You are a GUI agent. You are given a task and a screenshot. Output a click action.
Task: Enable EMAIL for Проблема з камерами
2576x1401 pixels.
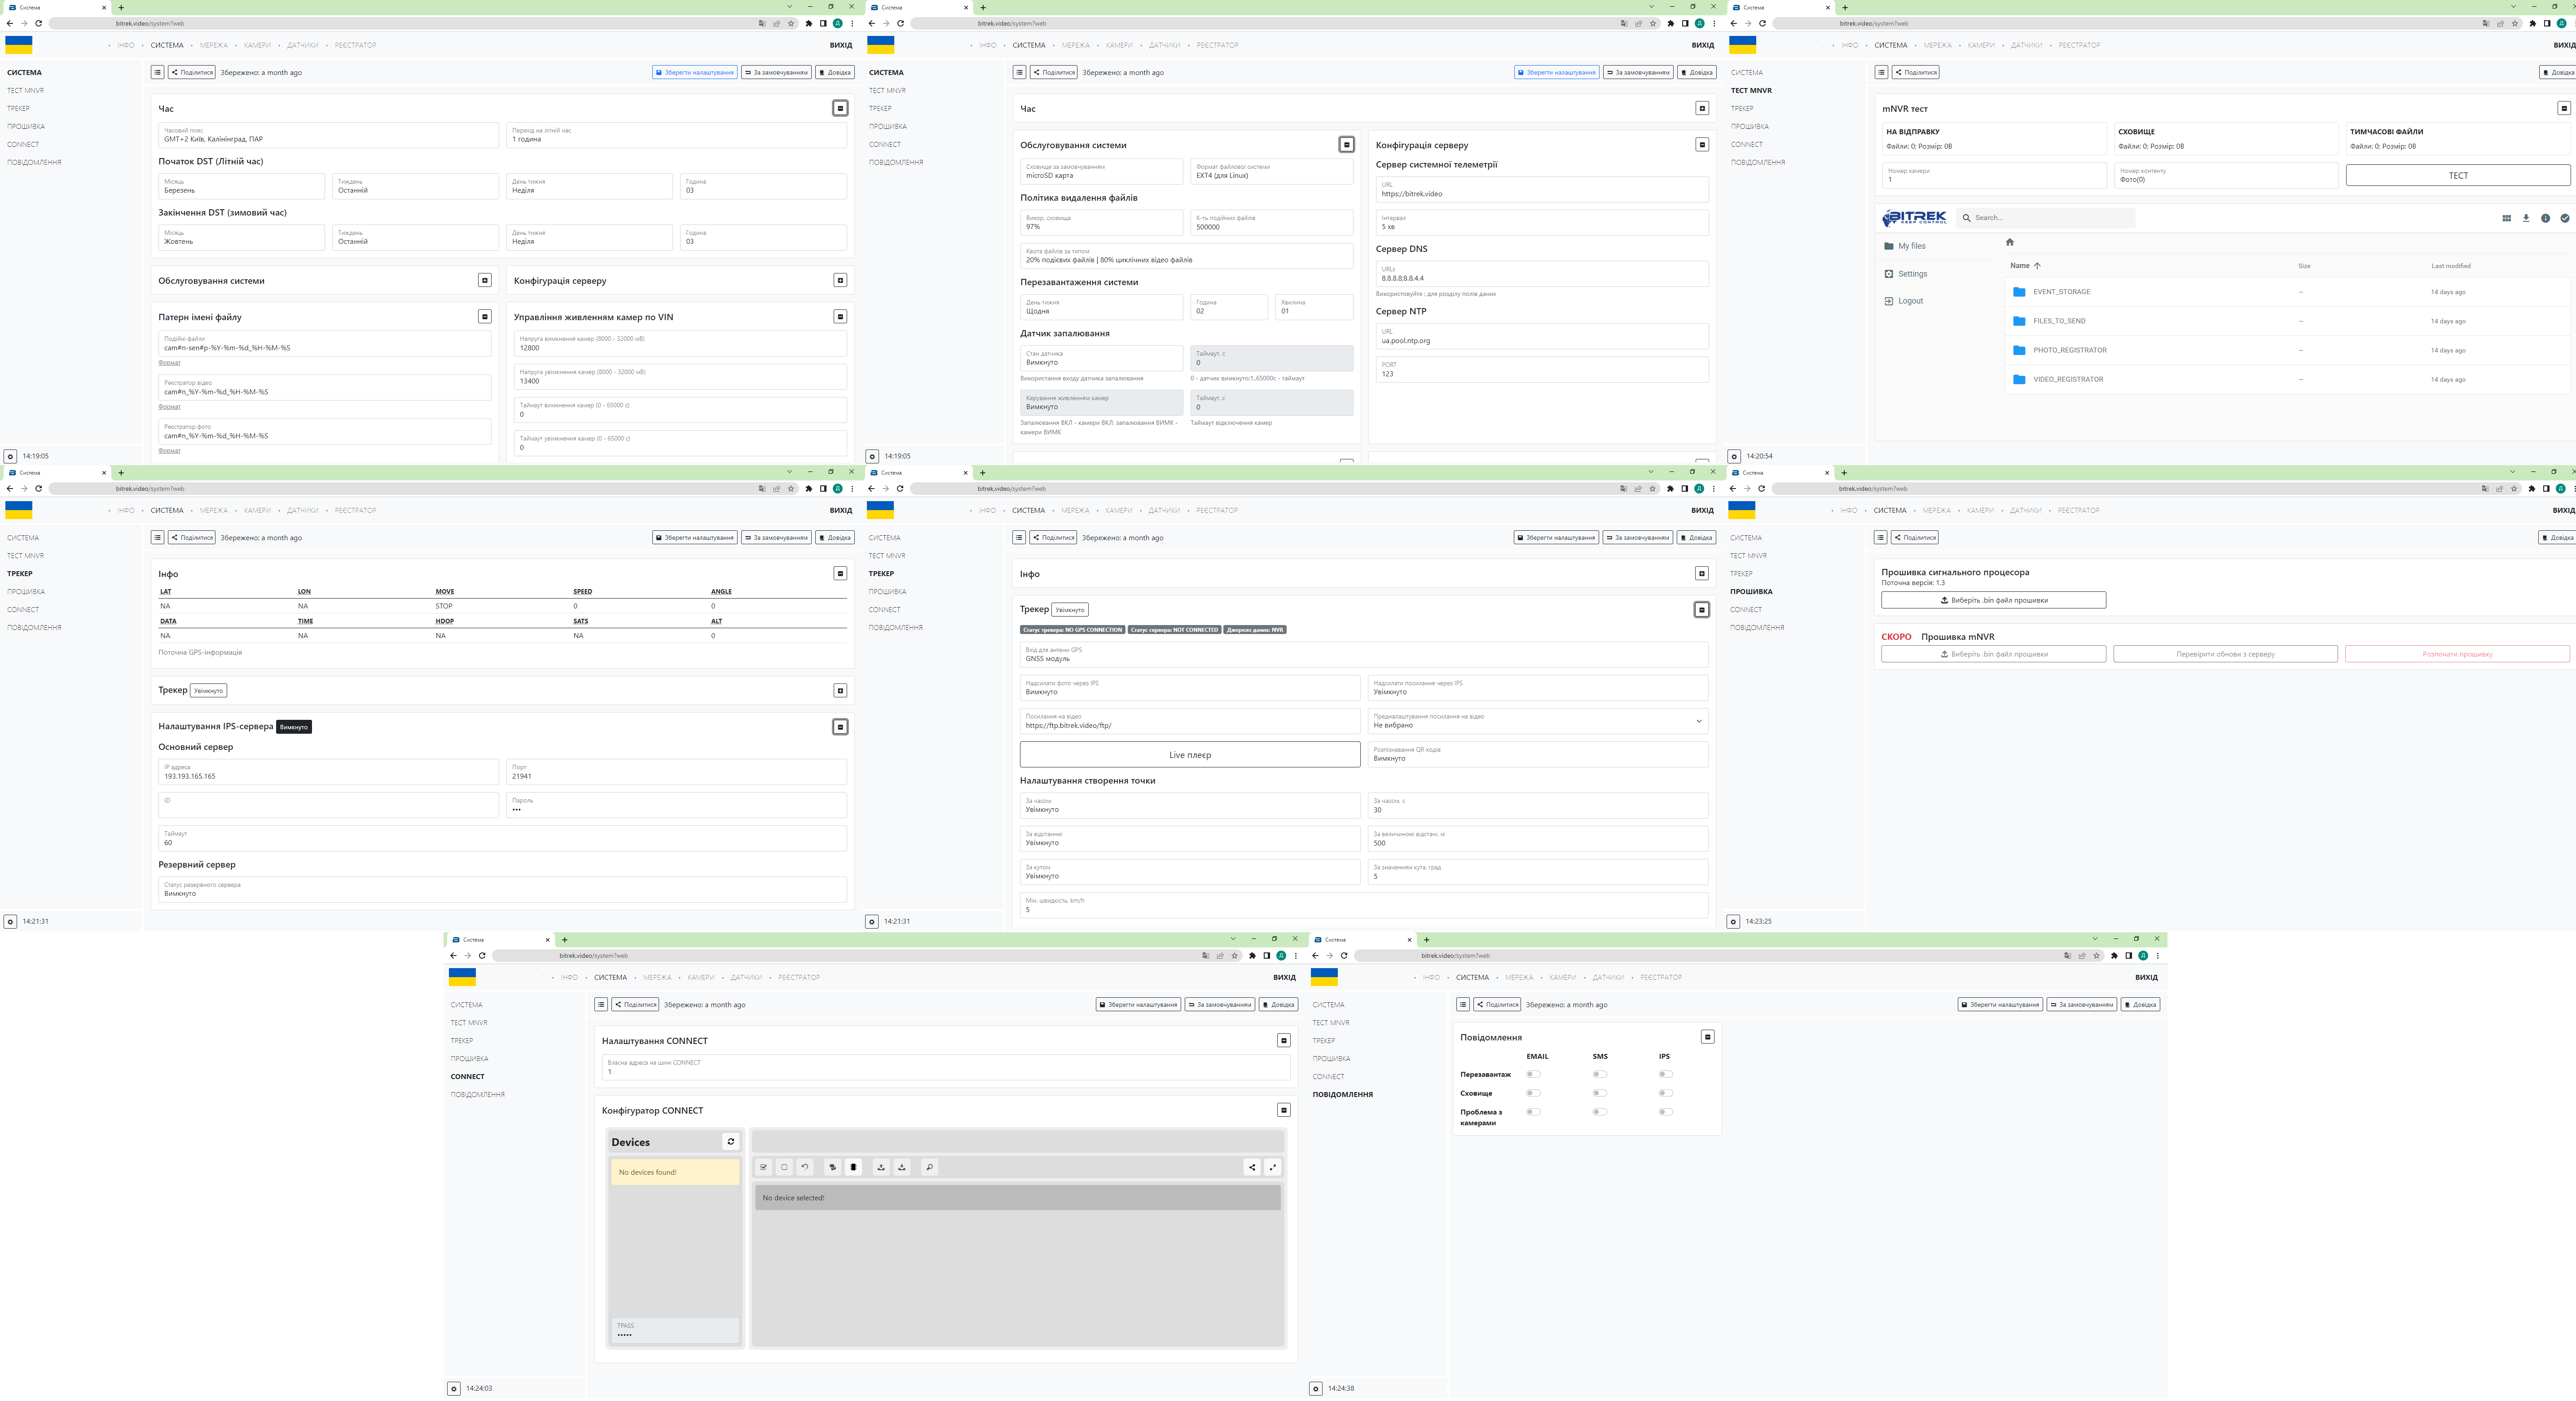tap(1533, 1112)
